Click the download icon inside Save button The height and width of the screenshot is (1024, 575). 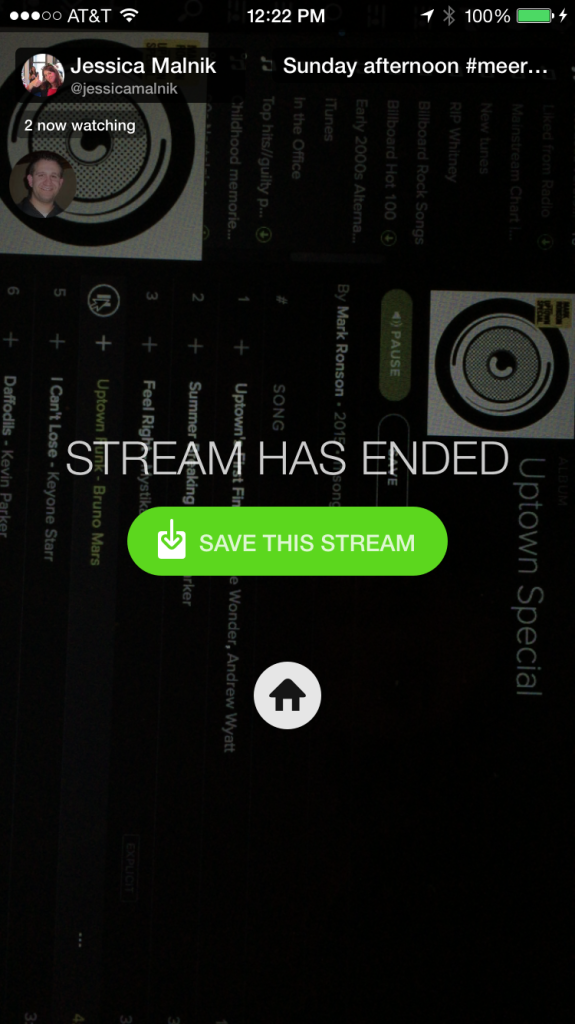(172, 539)
